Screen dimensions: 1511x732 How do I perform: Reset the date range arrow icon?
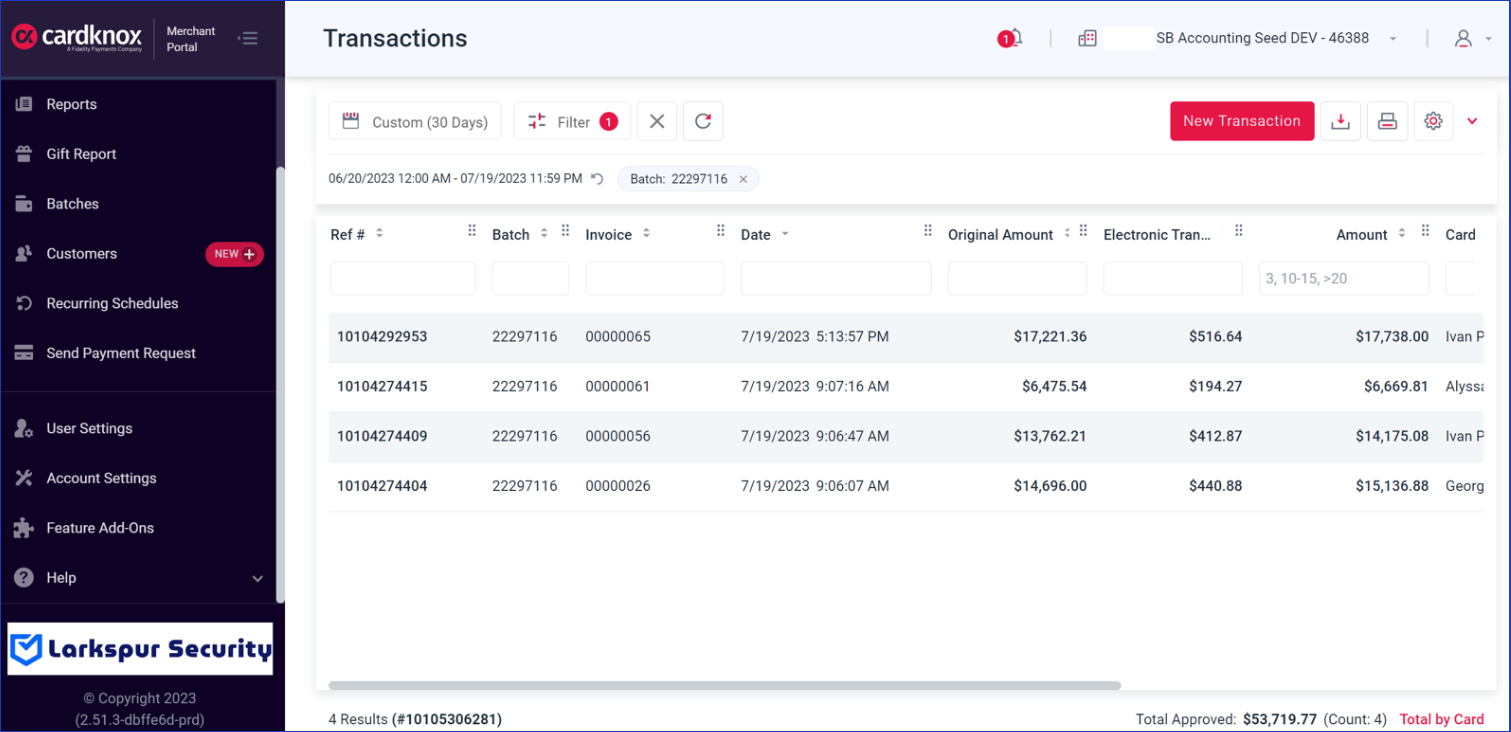coord(597,179)
